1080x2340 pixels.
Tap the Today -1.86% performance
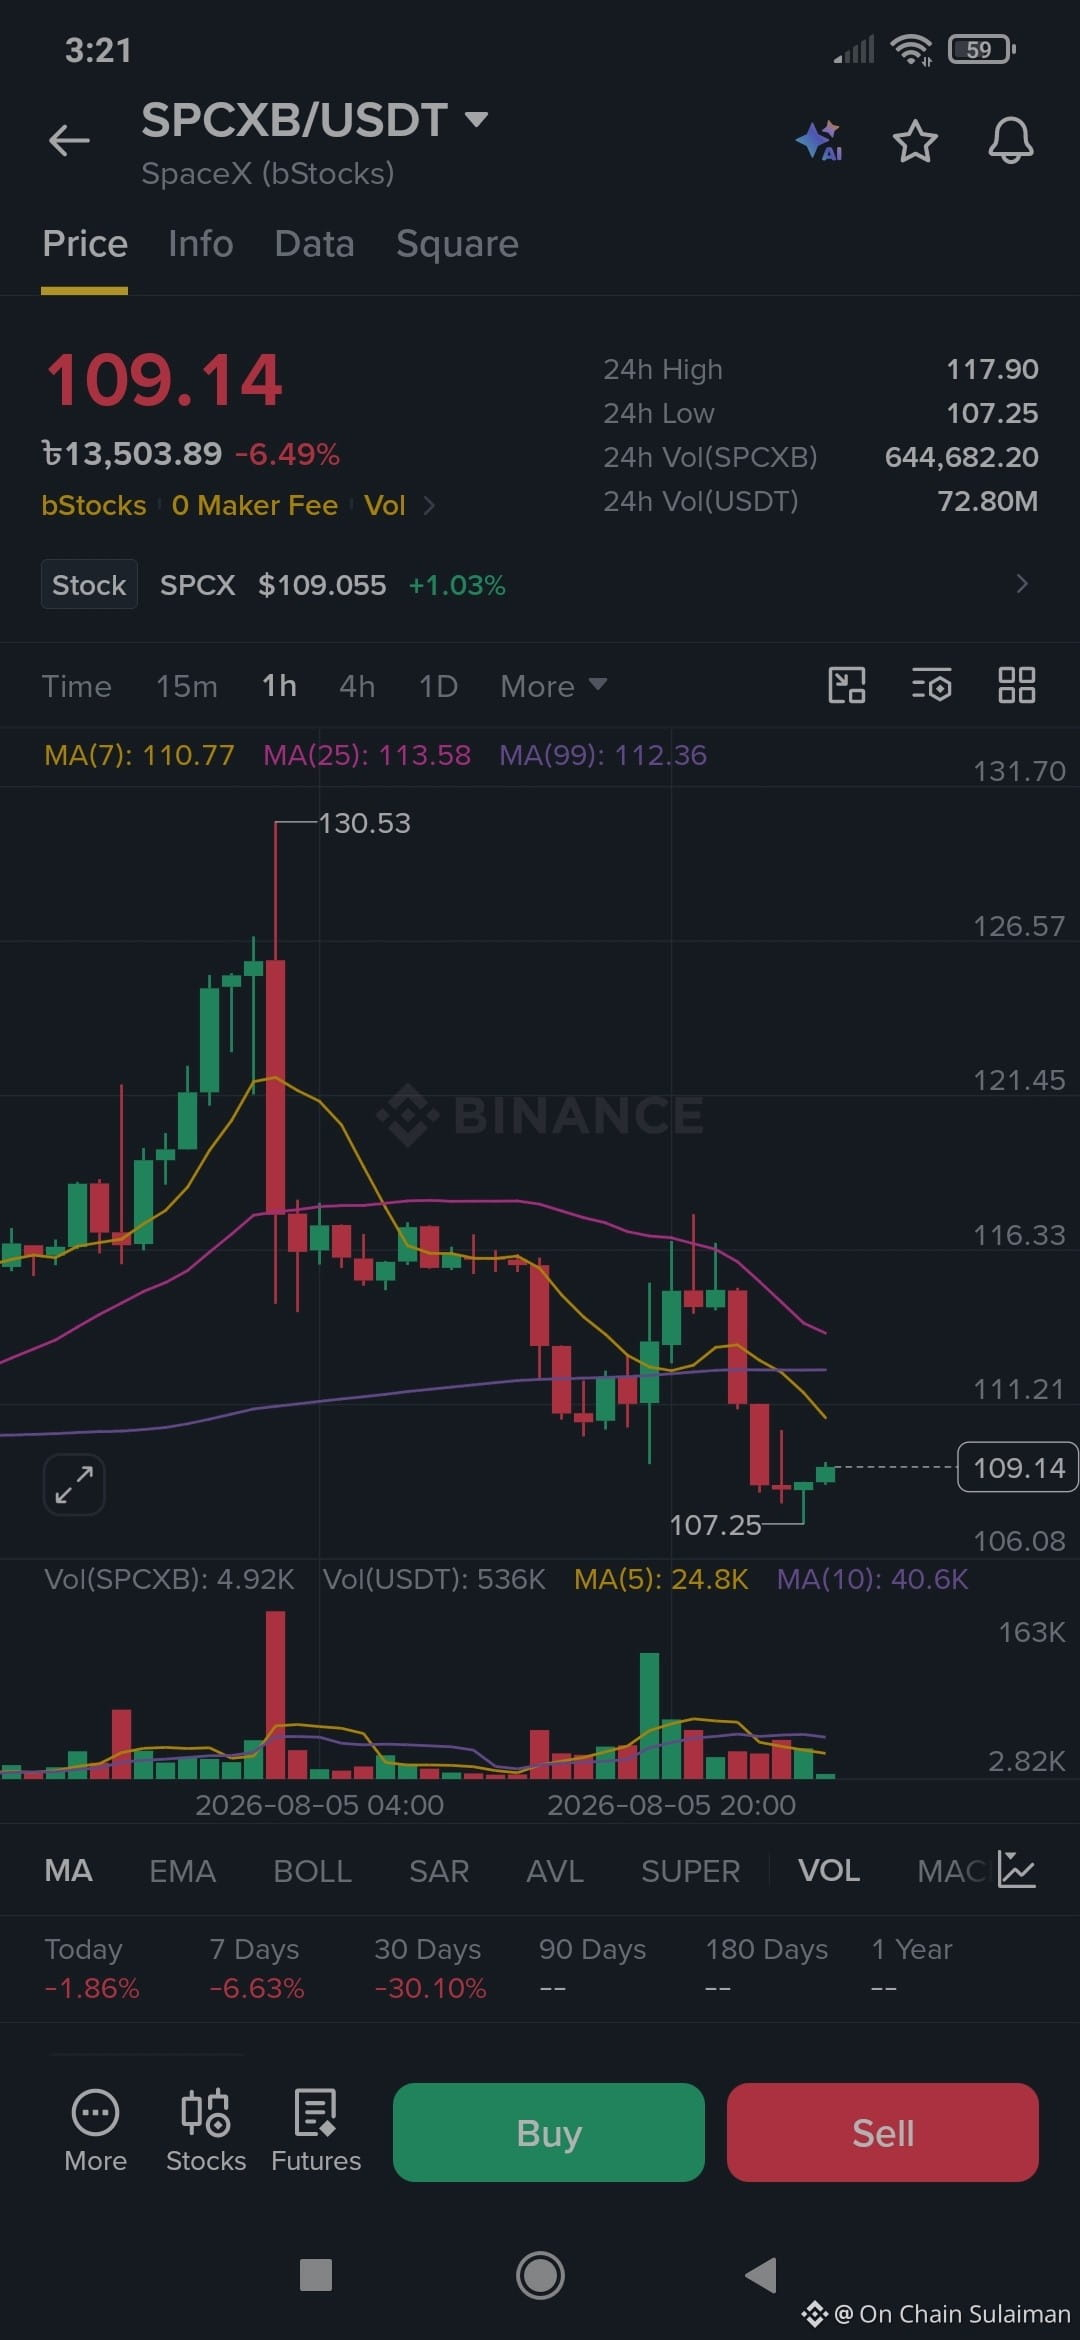[x=91, y=1968]
